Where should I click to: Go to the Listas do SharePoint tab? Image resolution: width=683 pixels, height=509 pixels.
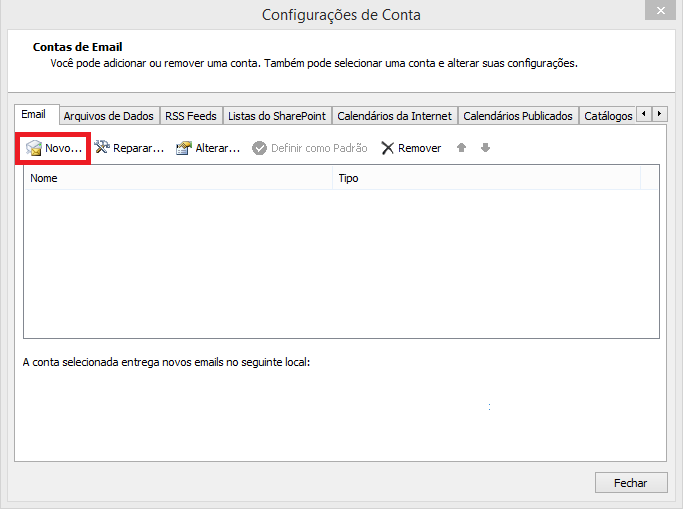coord(276,116)
